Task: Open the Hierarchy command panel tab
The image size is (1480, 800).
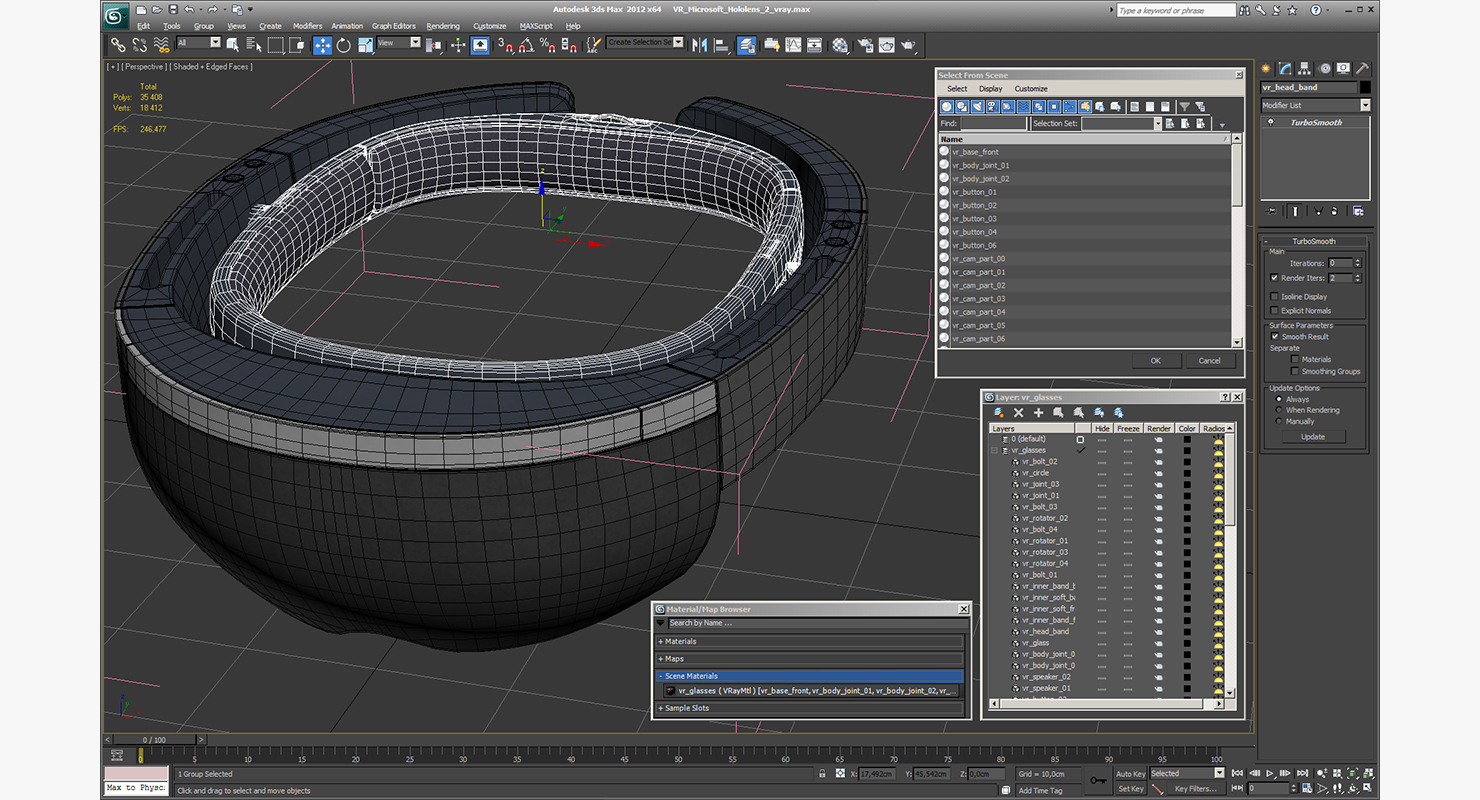Action: (x=1306, y=69)
